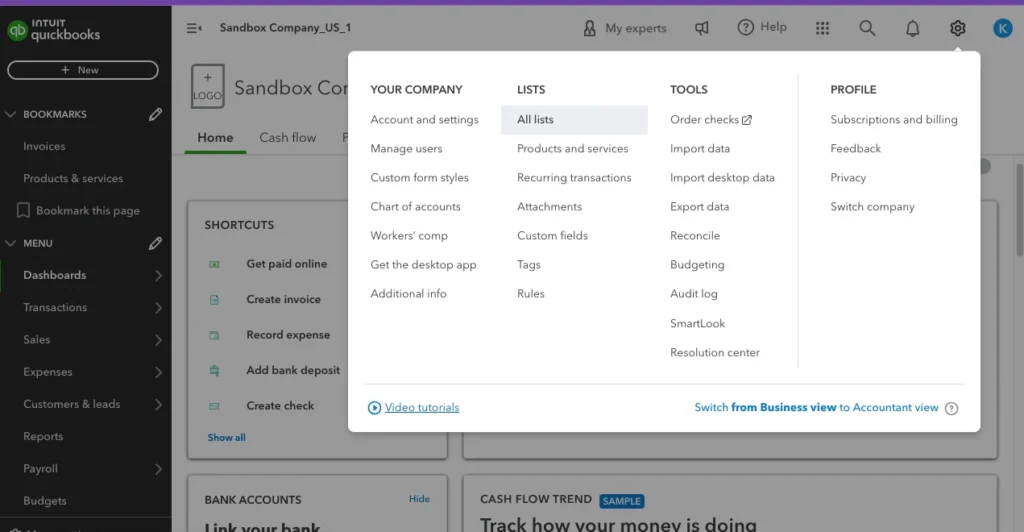Expand the Transactions submenu arrow

pyautogui.click(x=158, y=307)
